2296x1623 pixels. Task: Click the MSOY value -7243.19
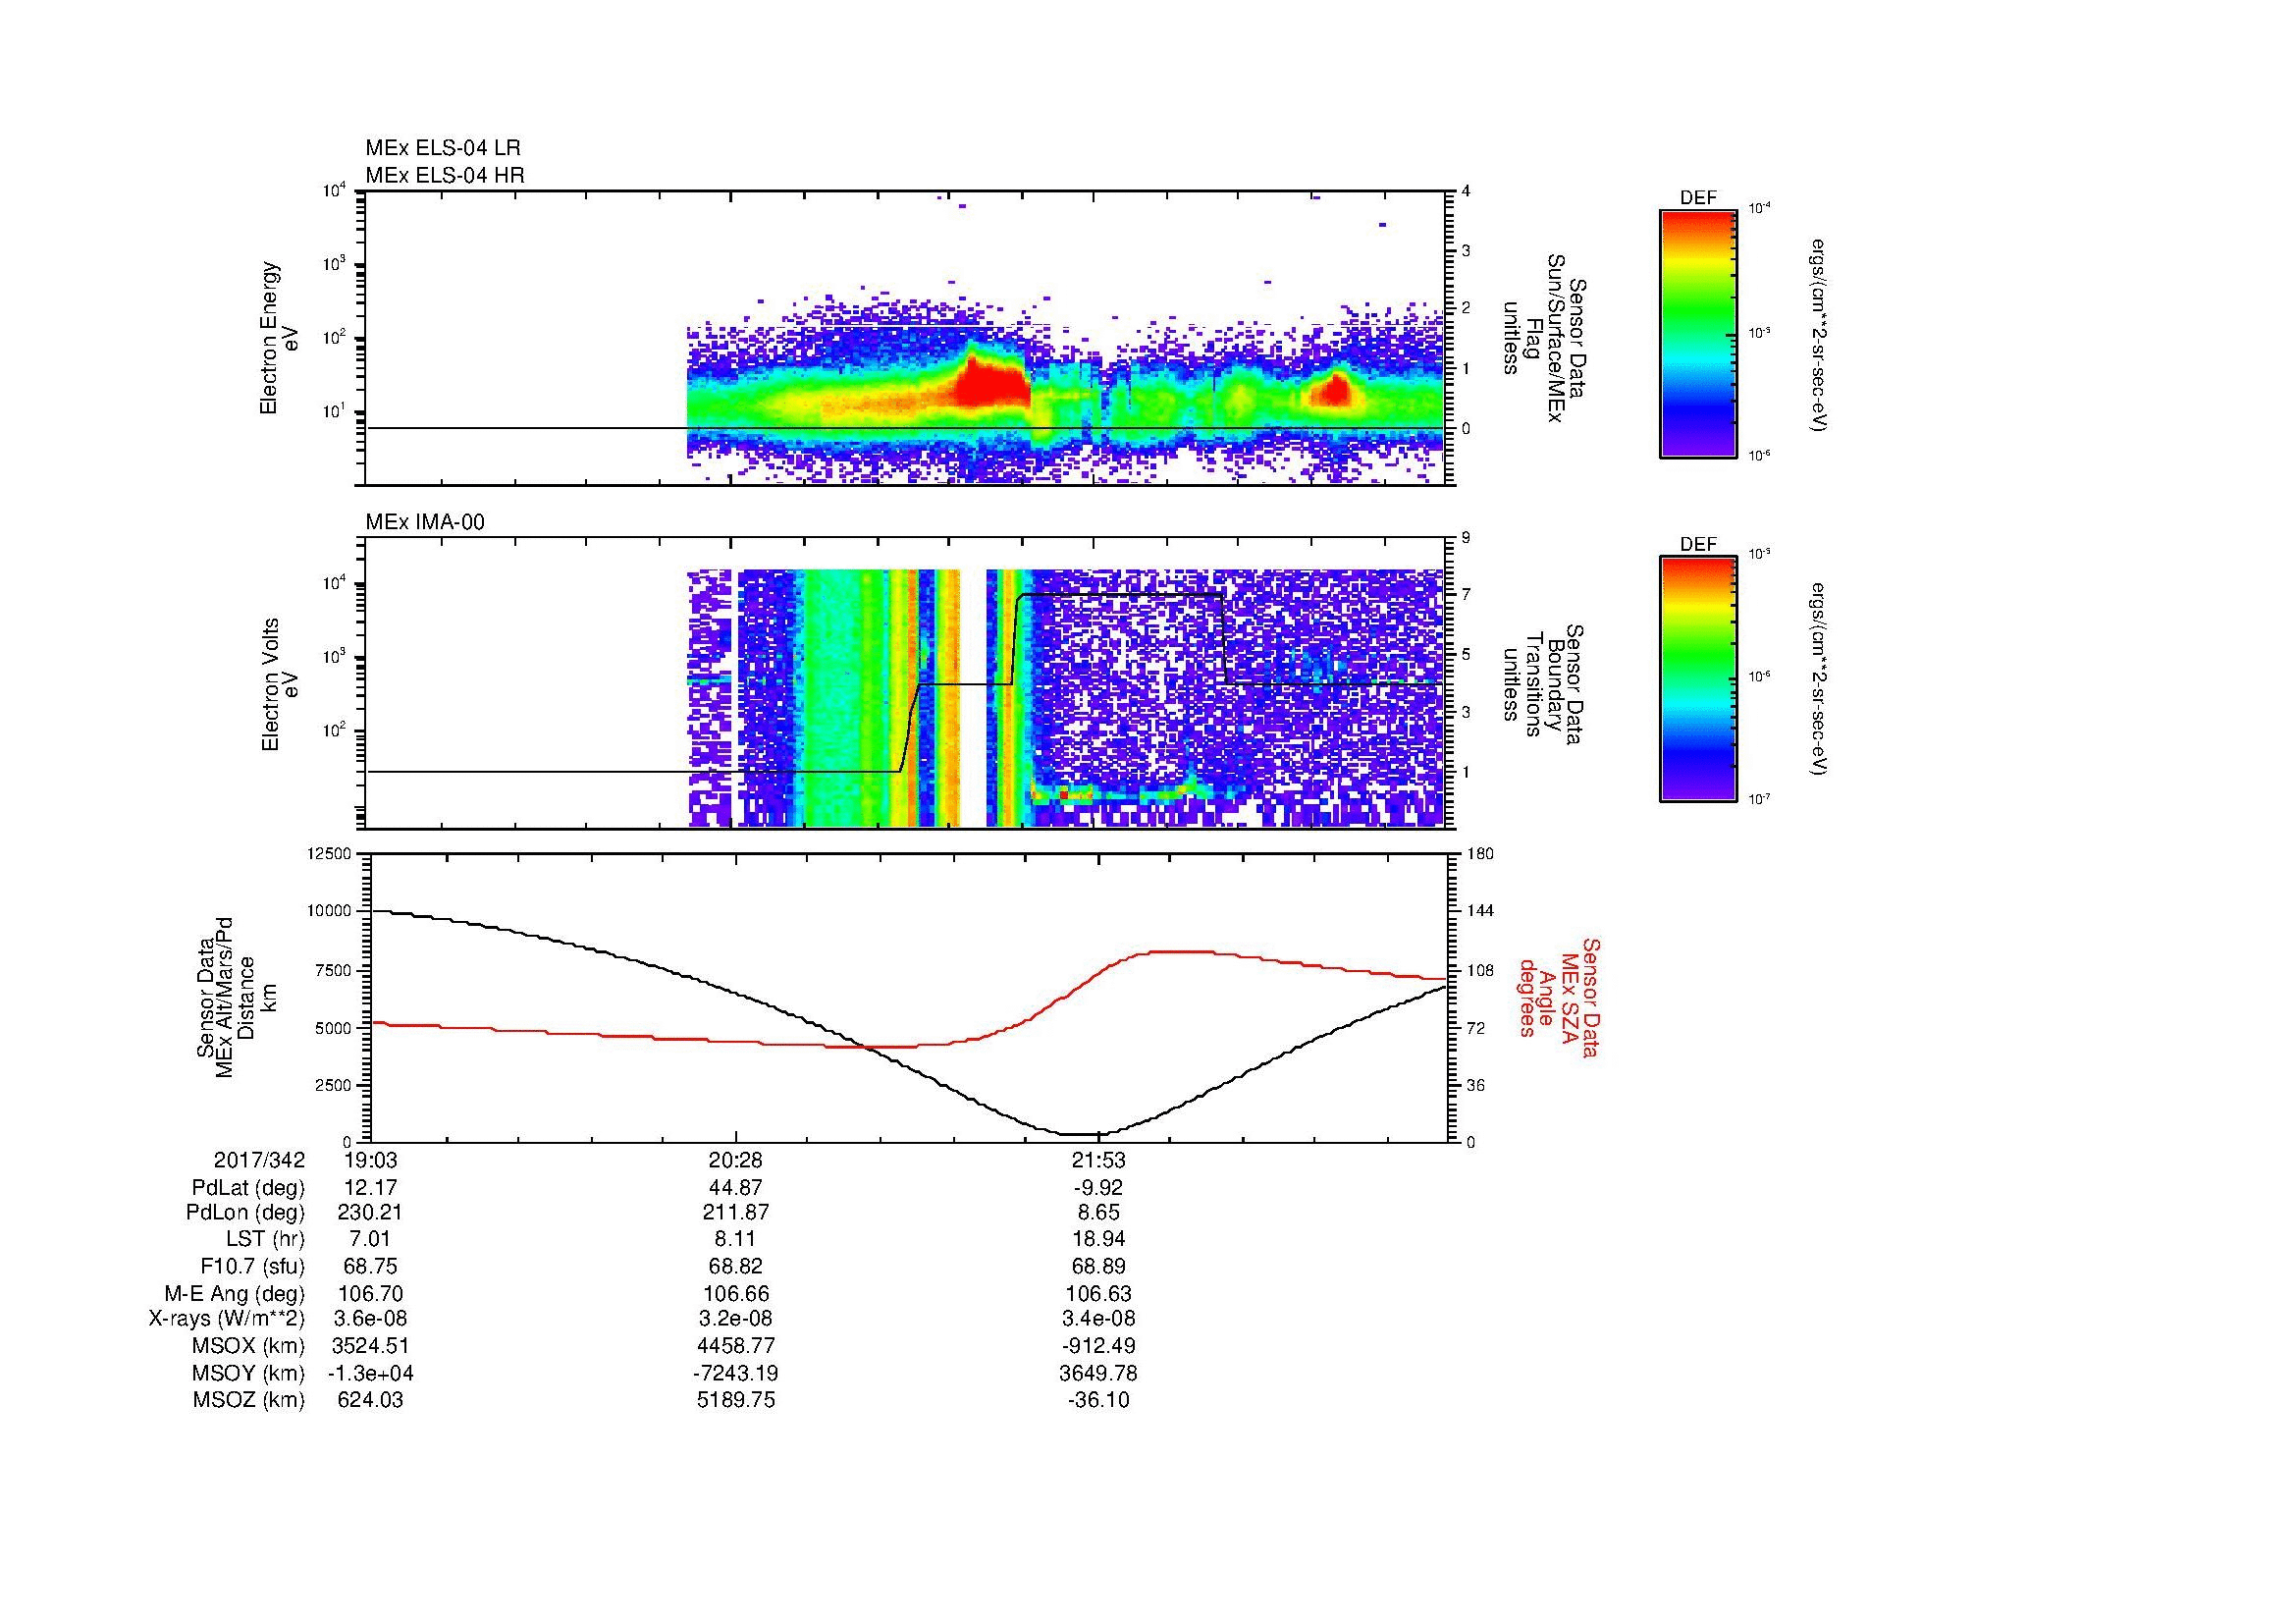736,1373
